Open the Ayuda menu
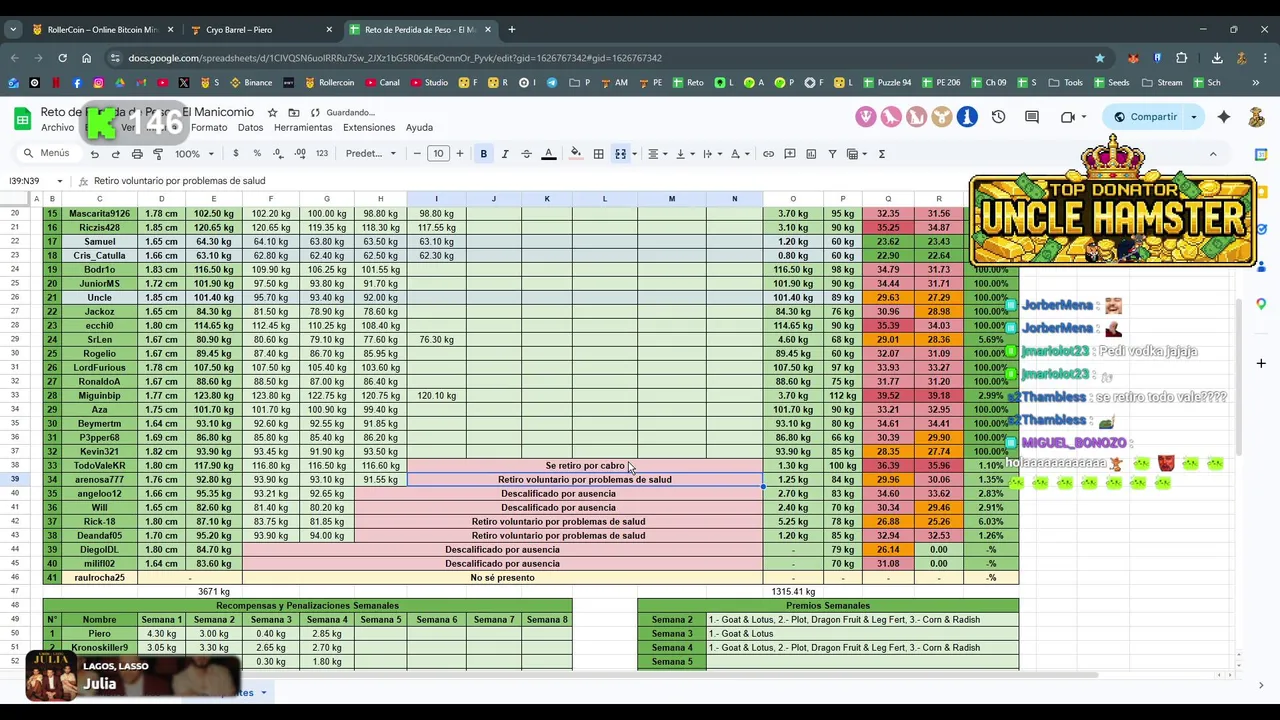The image size is (1280, 720). point(419,128)
